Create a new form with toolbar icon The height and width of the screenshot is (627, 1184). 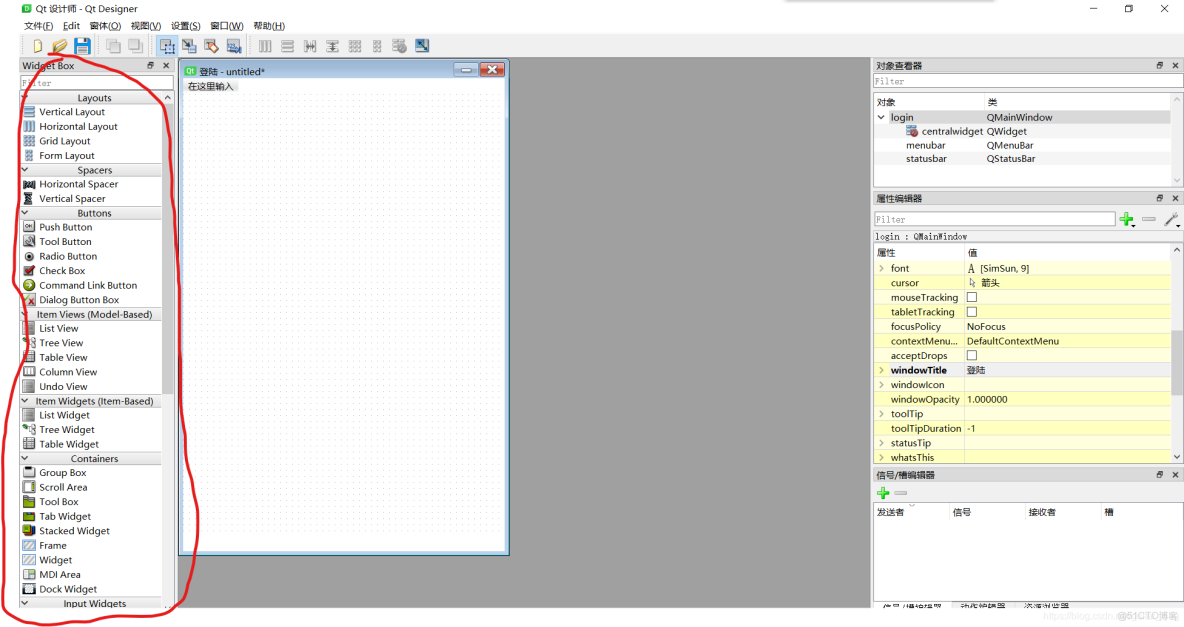pos(36,46)
